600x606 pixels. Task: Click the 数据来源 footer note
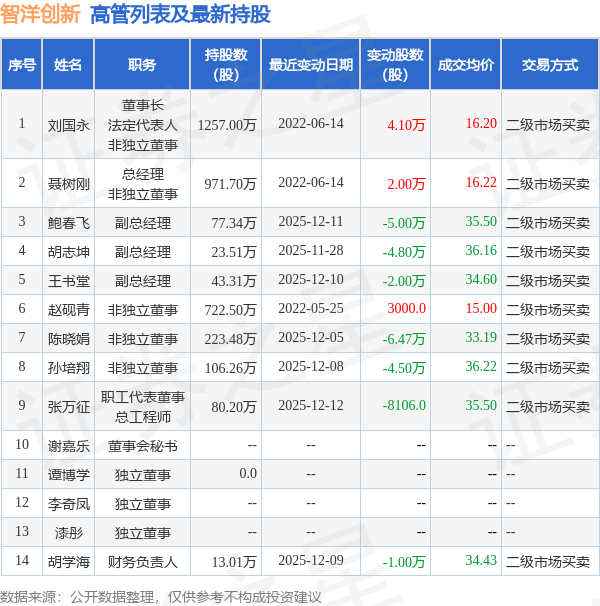pos(160,597)
